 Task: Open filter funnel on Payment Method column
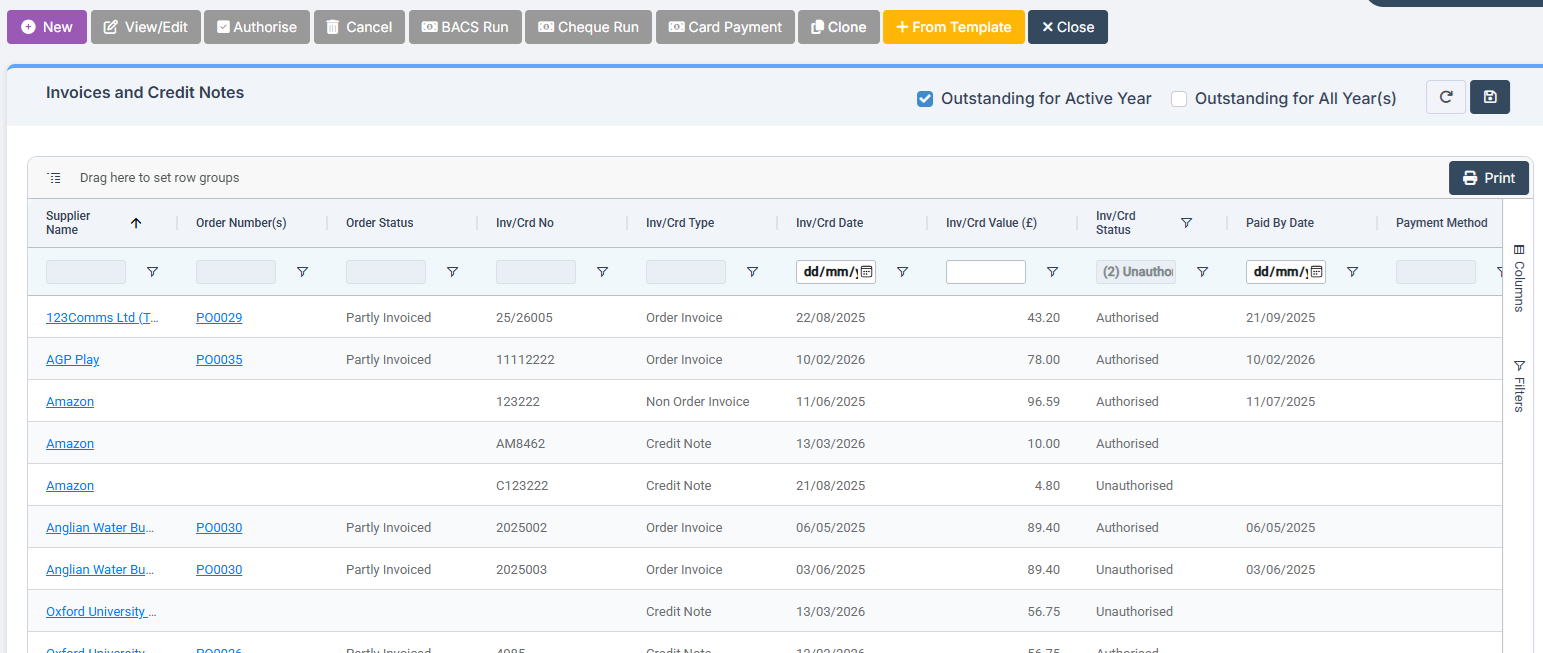click(x=1500, y=271)
